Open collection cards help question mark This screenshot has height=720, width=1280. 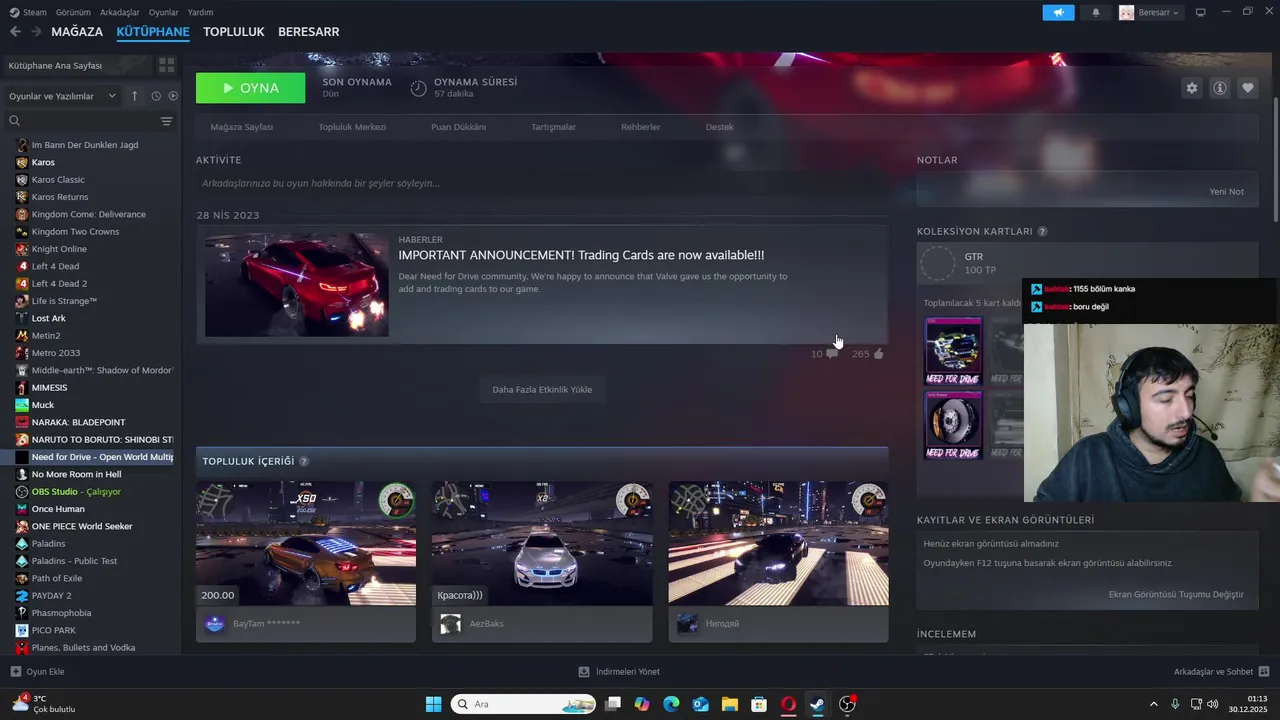coord(1042,231)
